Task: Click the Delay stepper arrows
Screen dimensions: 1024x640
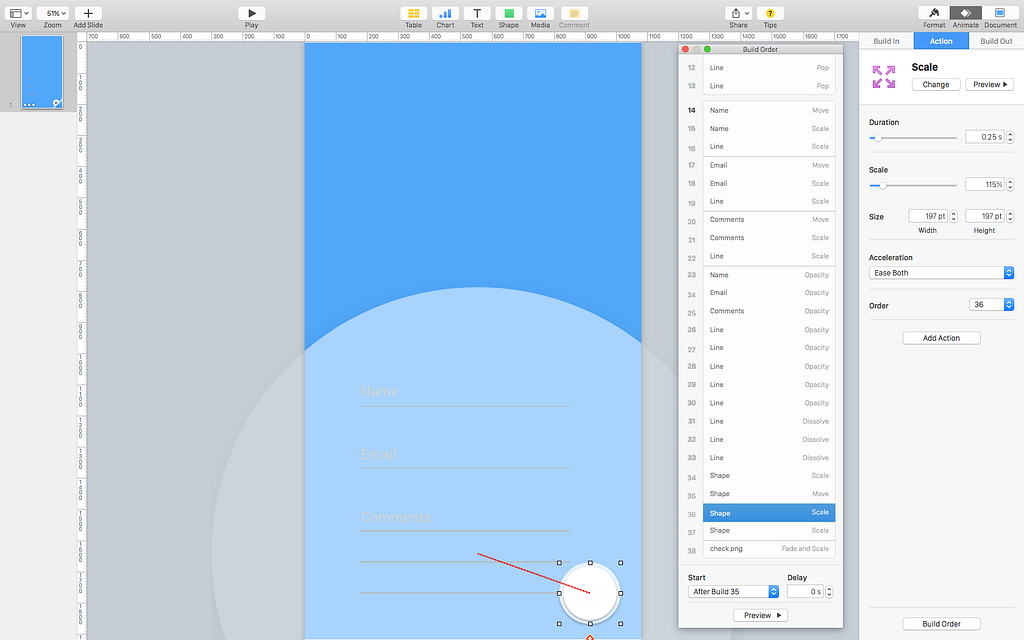Action: (x=829, y=592)
